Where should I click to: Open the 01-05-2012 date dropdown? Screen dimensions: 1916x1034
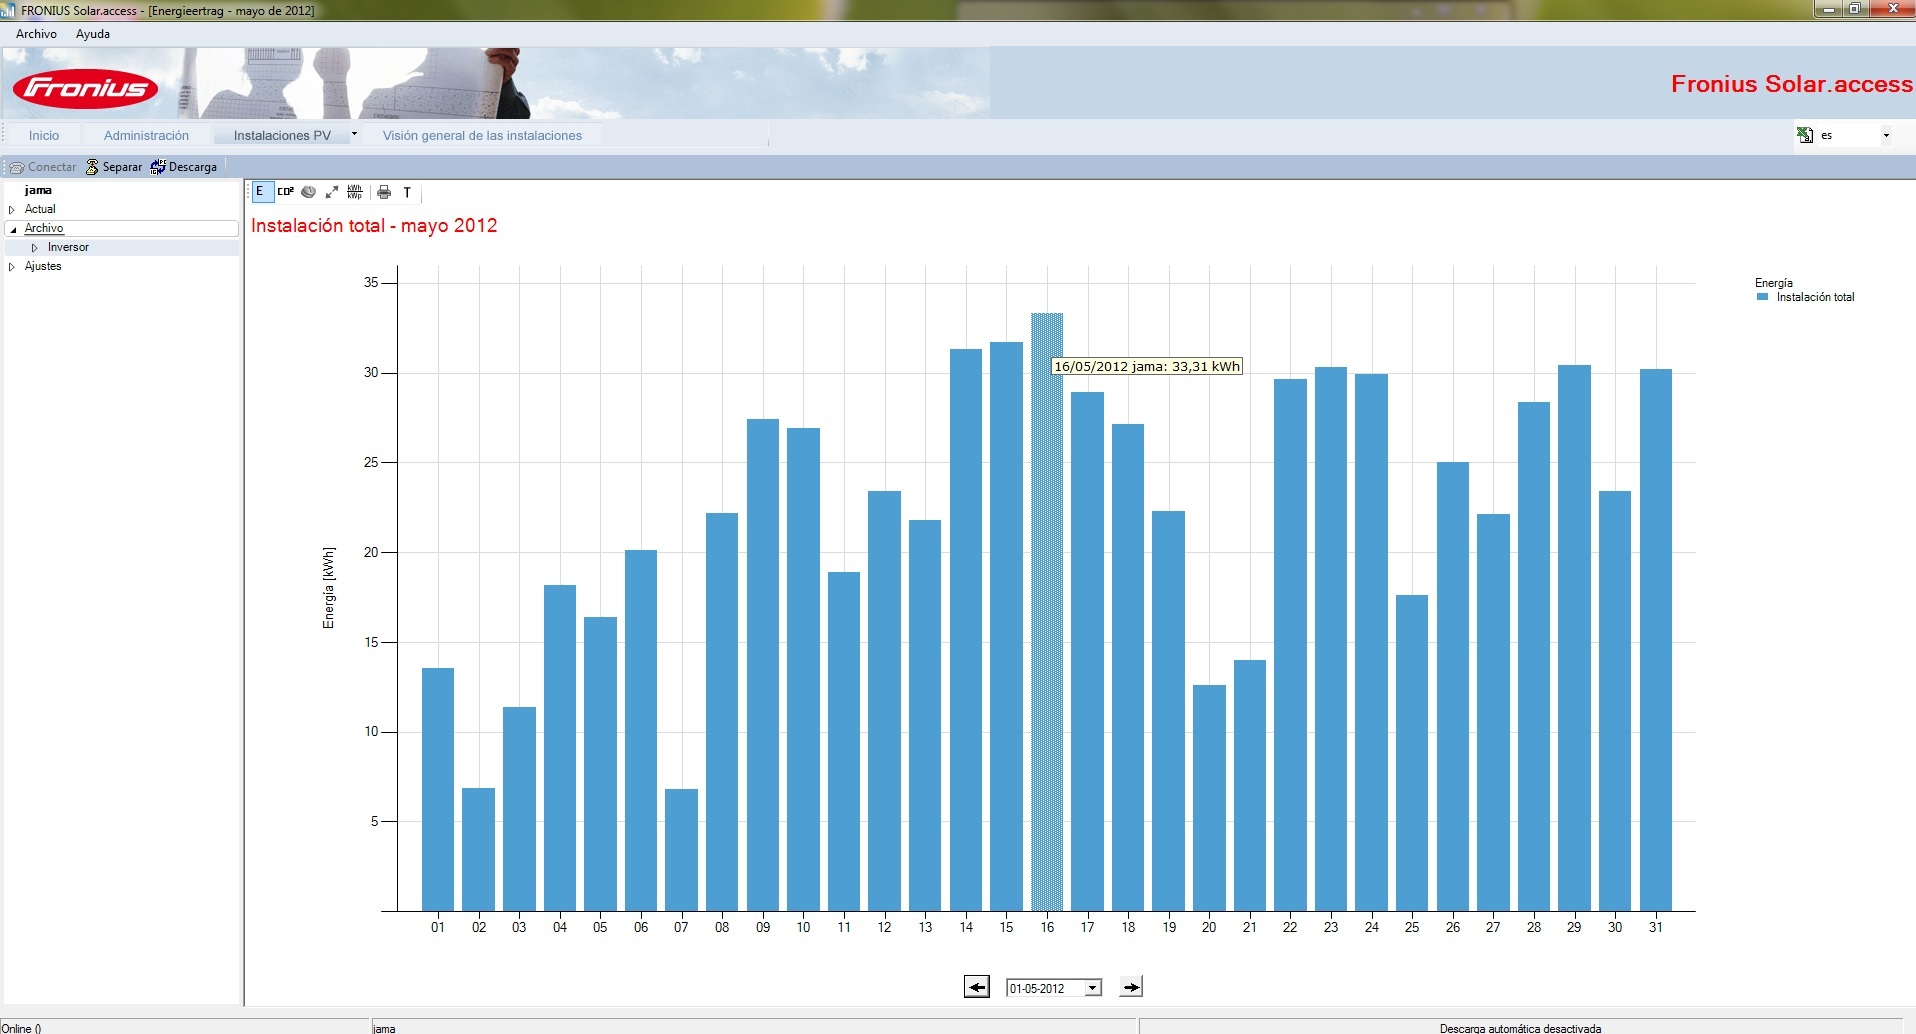(1093, 988)
